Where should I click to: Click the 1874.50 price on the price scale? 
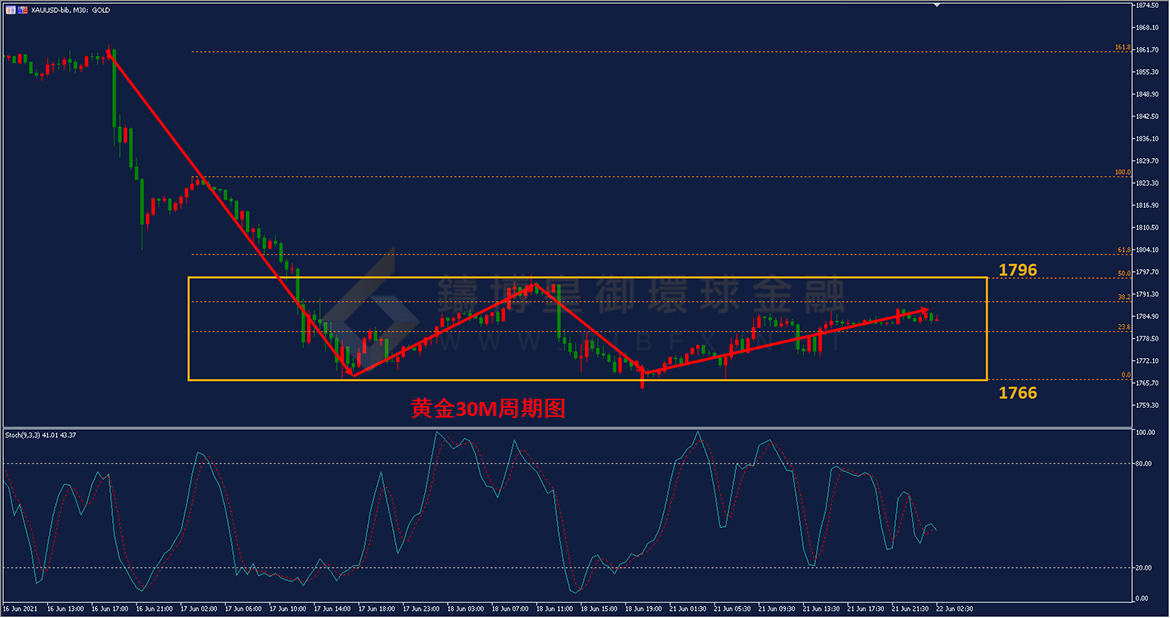pos(1148,5)
